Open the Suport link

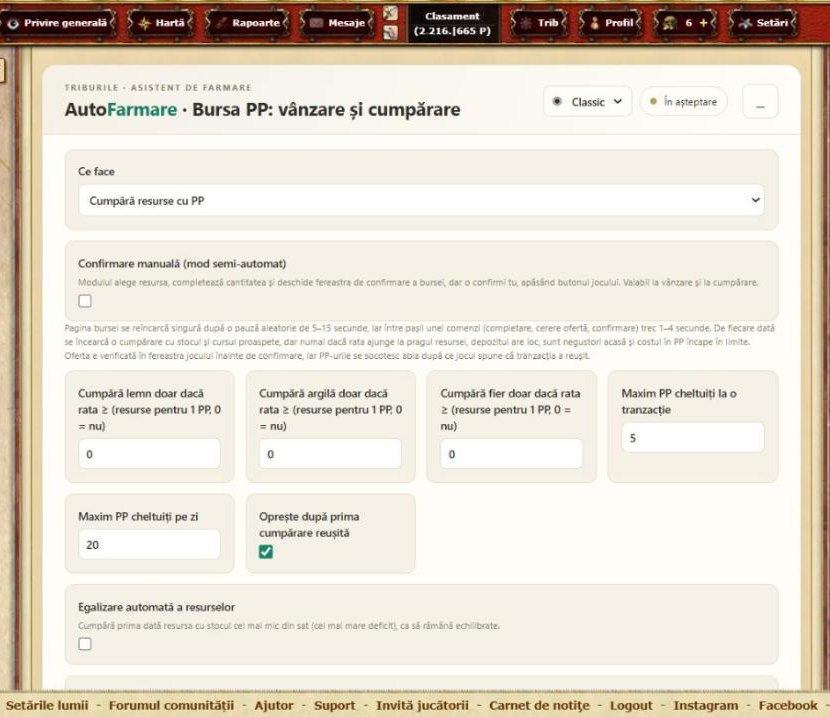coord(335,705)
